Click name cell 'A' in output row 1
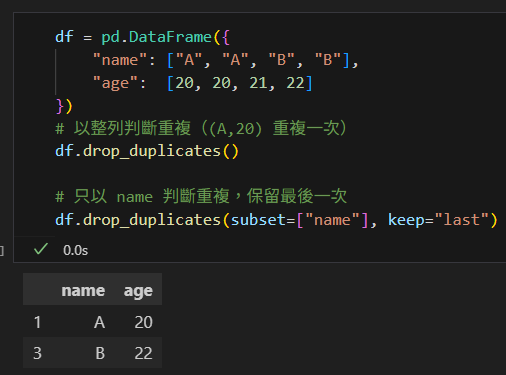The width and height of the screenshot is (506, 375). (x=99, y=322)
